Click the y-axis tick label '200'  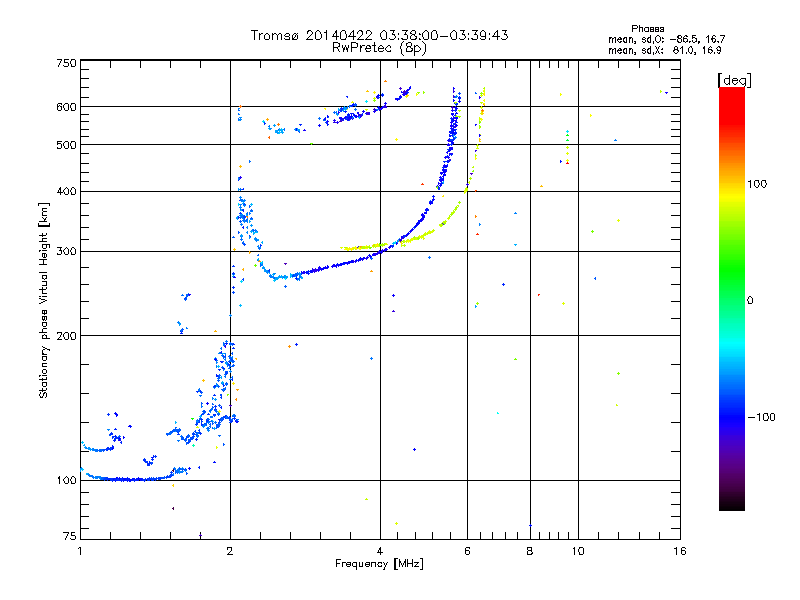click(x=66, y=336)
